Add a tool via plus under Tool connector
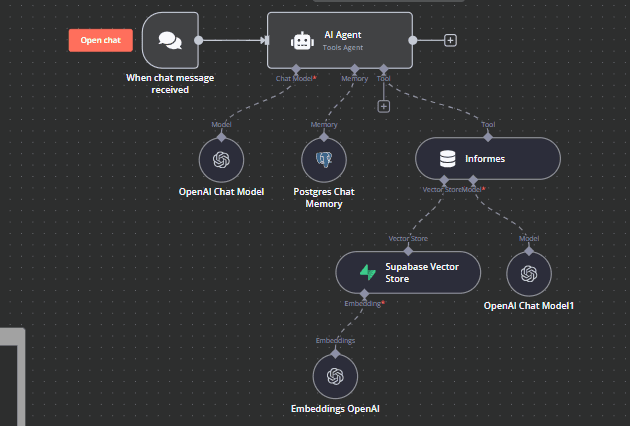 [x=384, y=106]
